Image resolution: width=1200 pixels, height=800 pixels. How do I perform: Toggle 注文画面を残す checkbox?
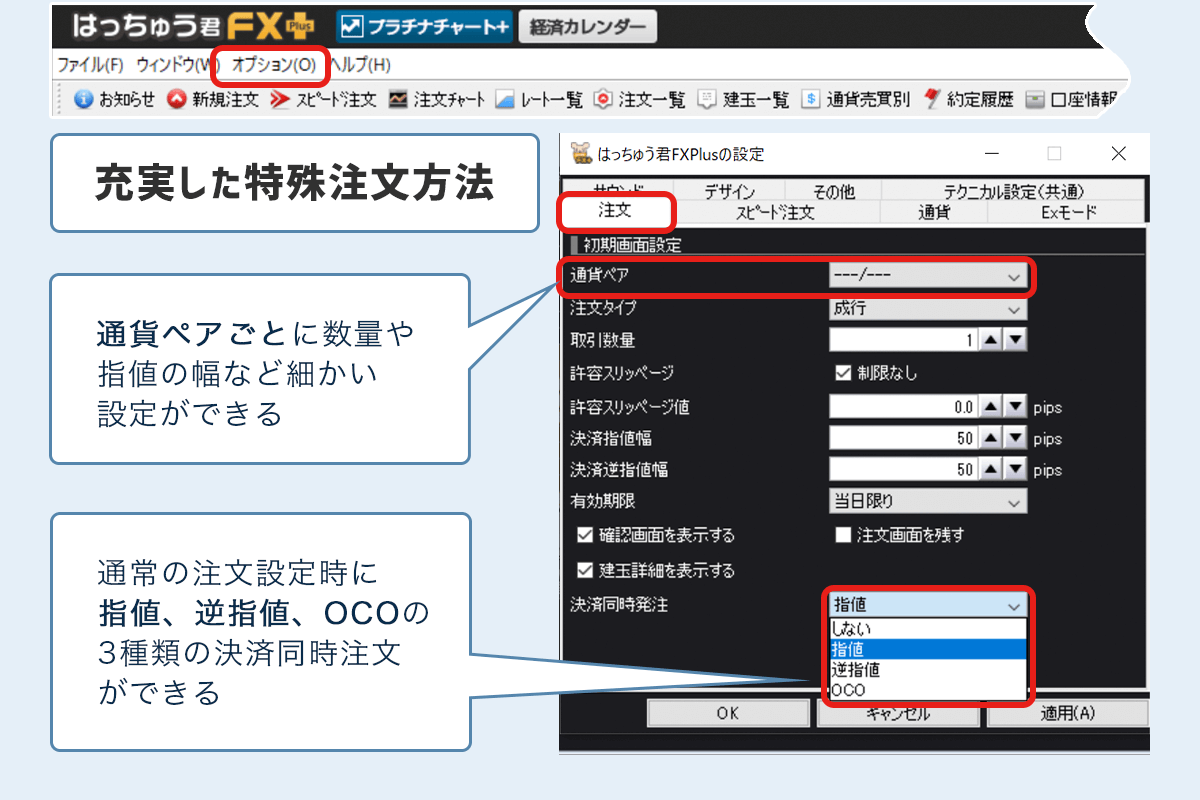click(x=842, y=535)
